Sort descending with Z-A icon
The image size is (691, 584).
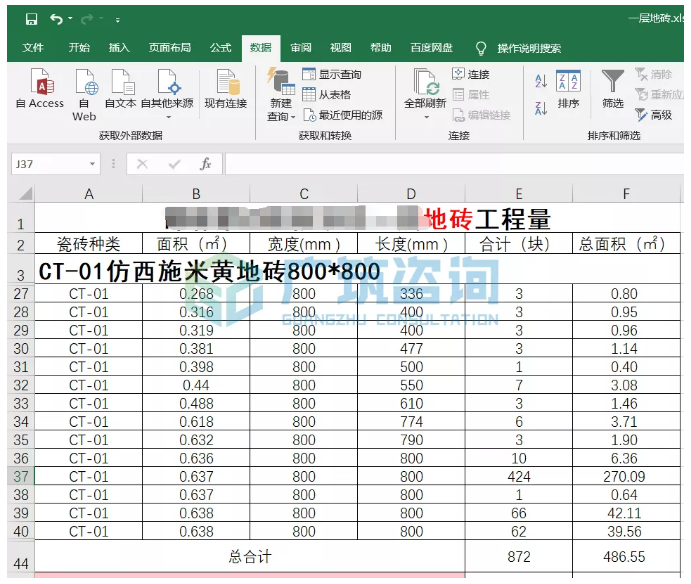[x=541, y=108]
